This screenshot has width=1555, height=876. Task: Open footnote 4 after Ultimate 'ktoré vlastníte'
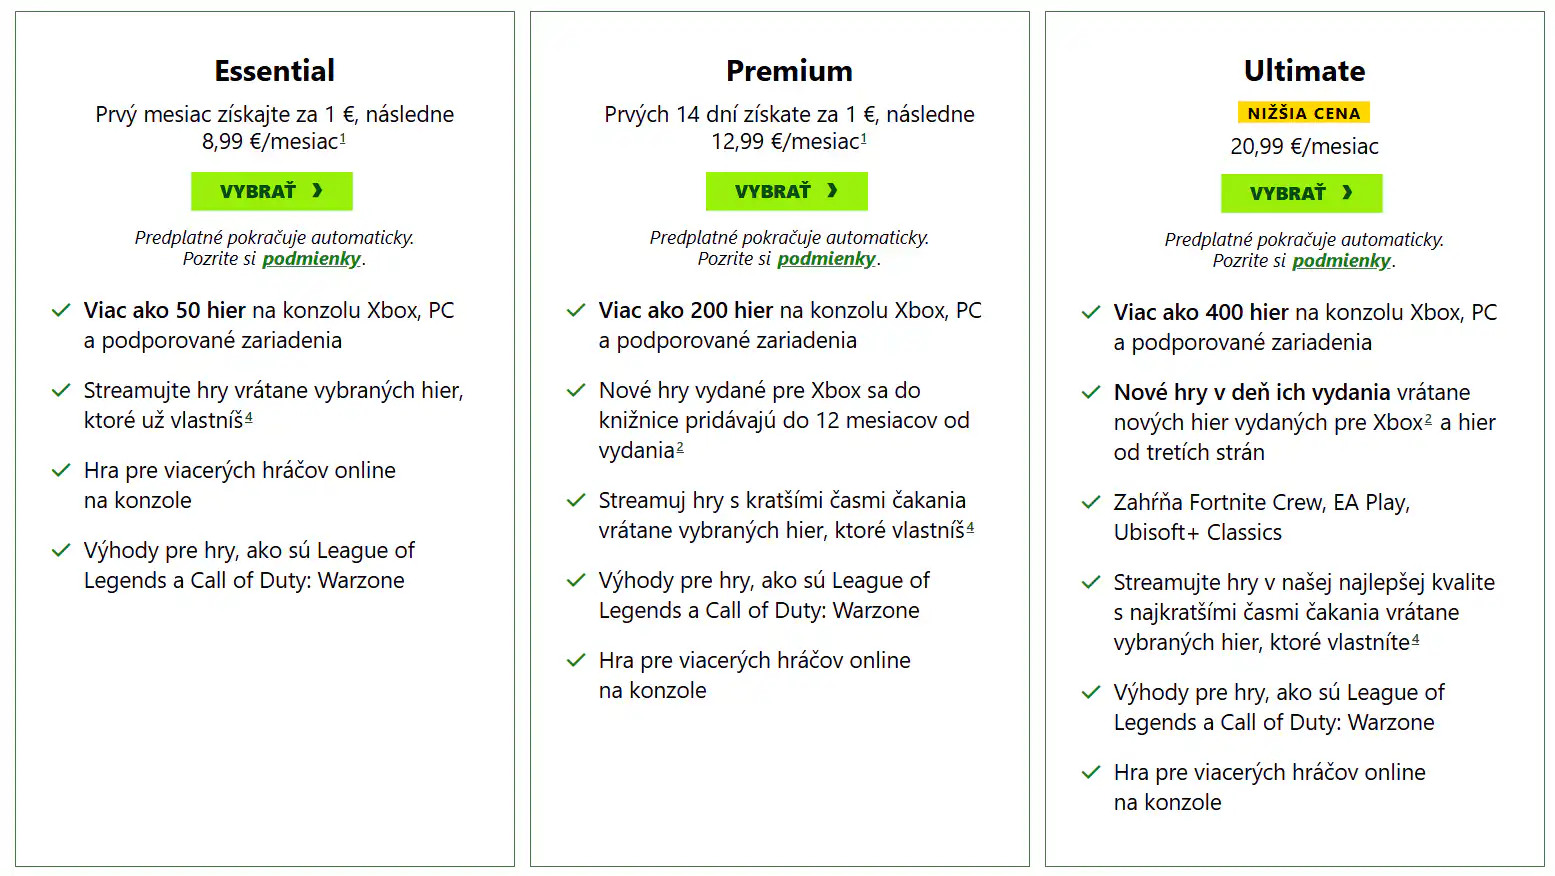[x=1415, y=639]
